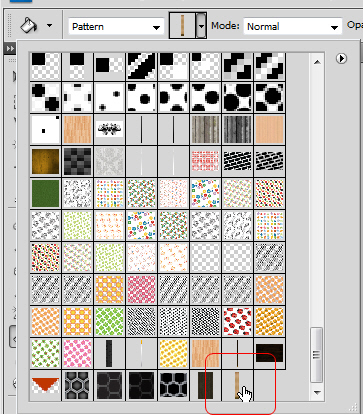Pick the pink flowers pattern

point(77,354)
